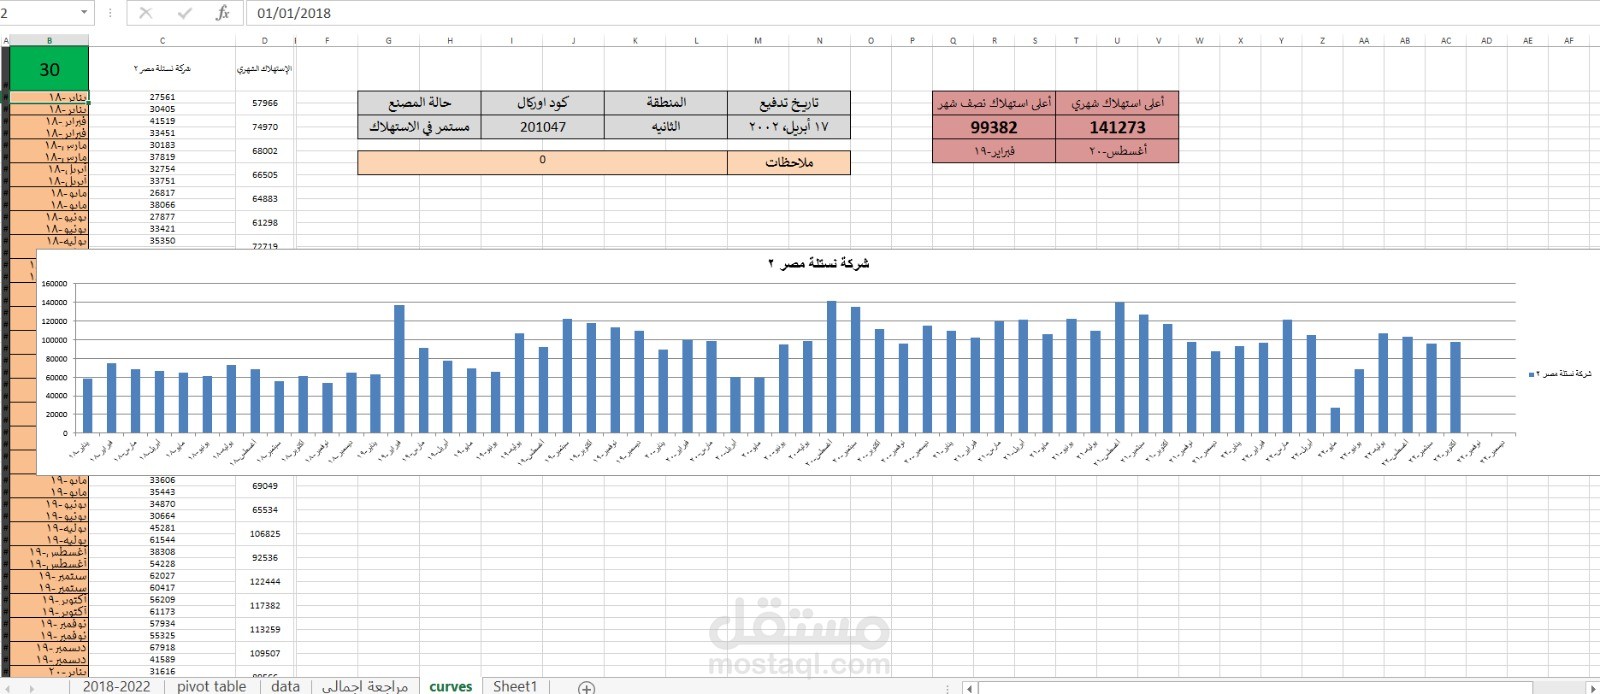
Task: Click the header أعلى استهلاك شهري
Action: coord(1117,103)
